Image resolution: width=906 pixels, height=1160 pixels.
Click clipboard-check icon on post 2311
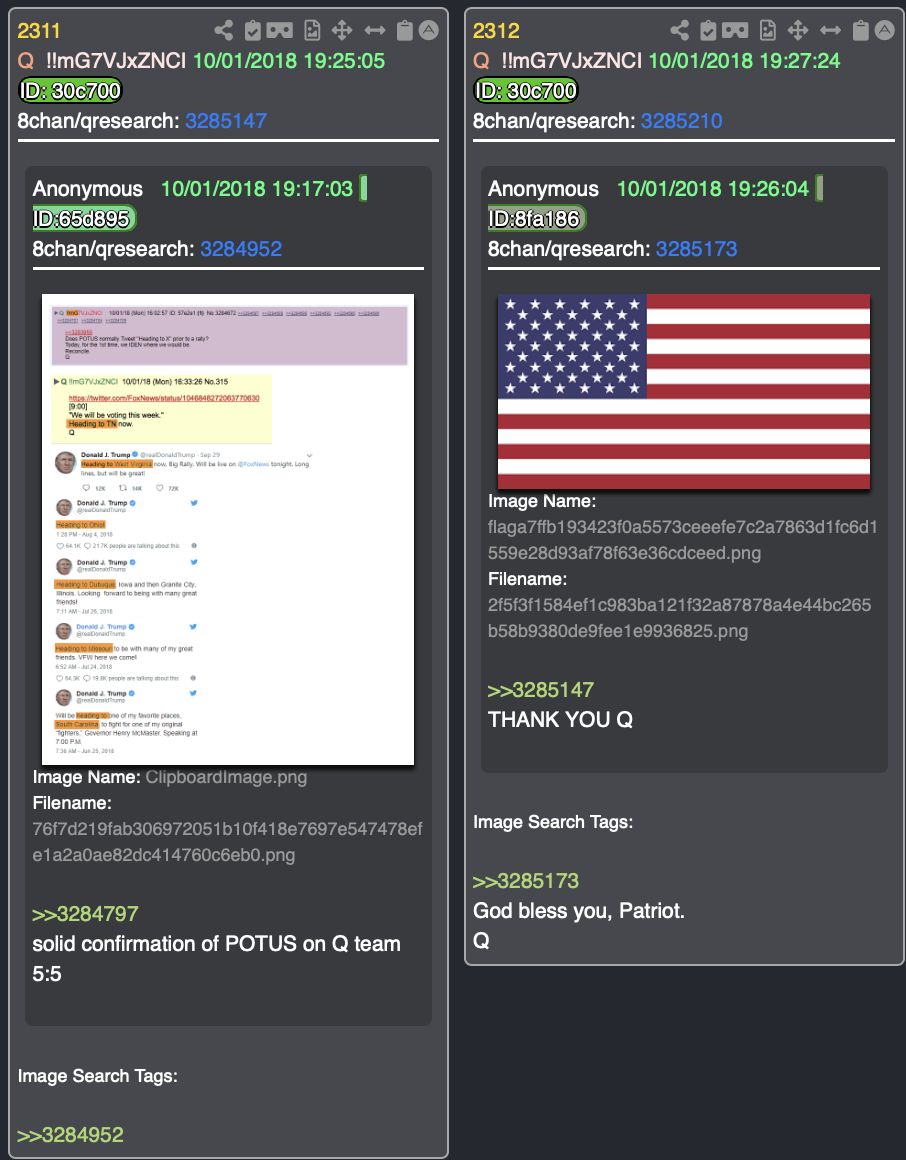point(252,30)
